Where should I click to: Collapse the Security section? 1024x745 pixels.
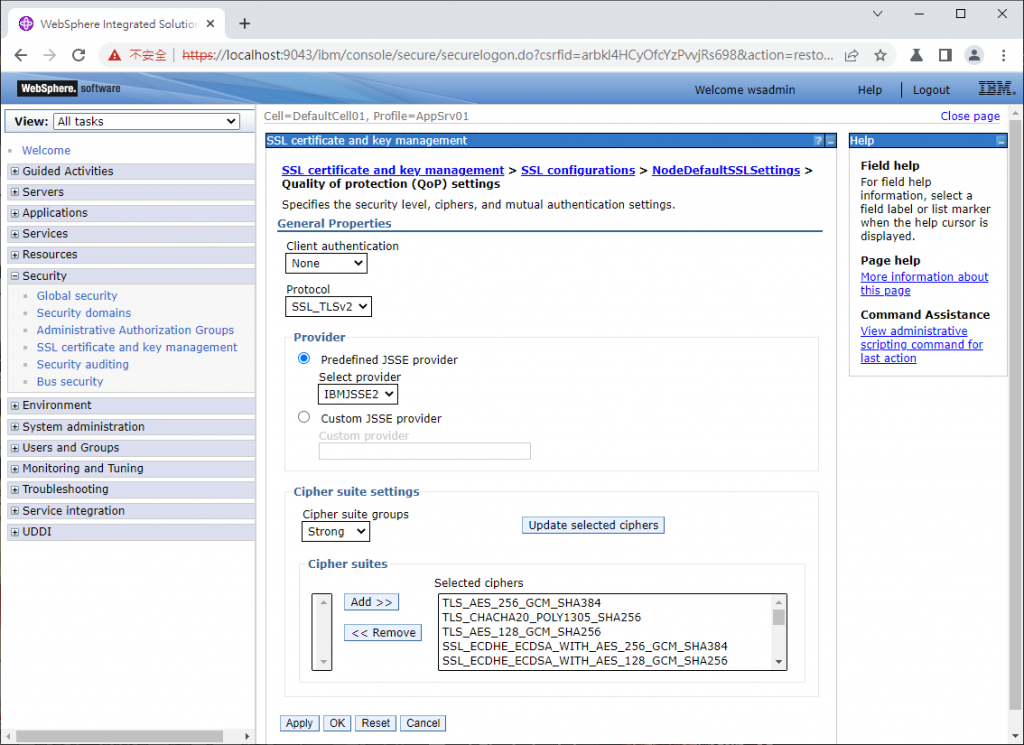pyautogui.click(x=15, y=276)
